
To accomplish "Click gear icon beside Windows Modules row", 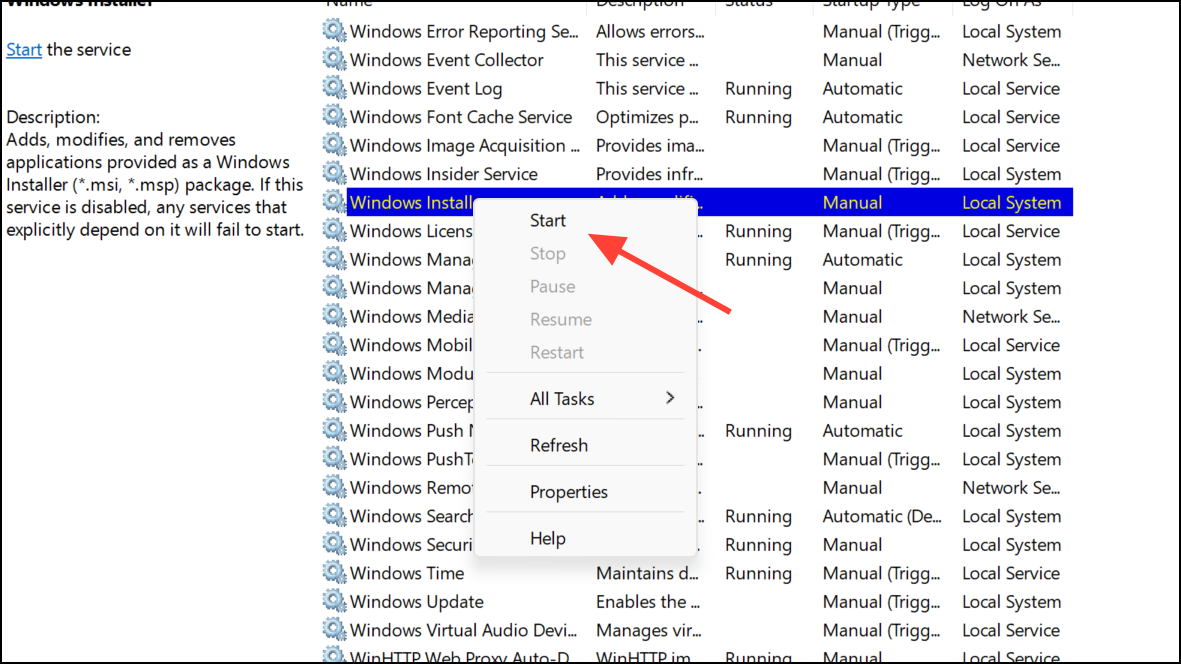I will coord(334,373).
